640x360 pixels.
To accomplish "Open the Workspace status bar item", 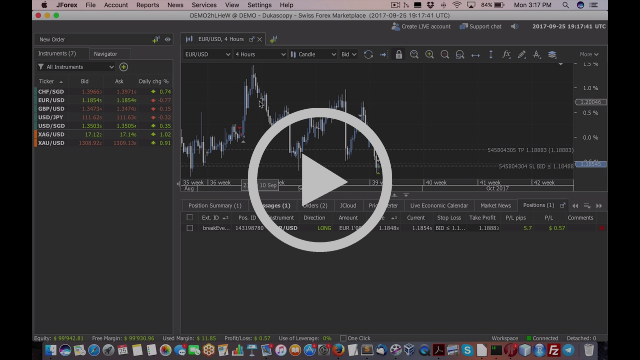I will coord(504,338).
